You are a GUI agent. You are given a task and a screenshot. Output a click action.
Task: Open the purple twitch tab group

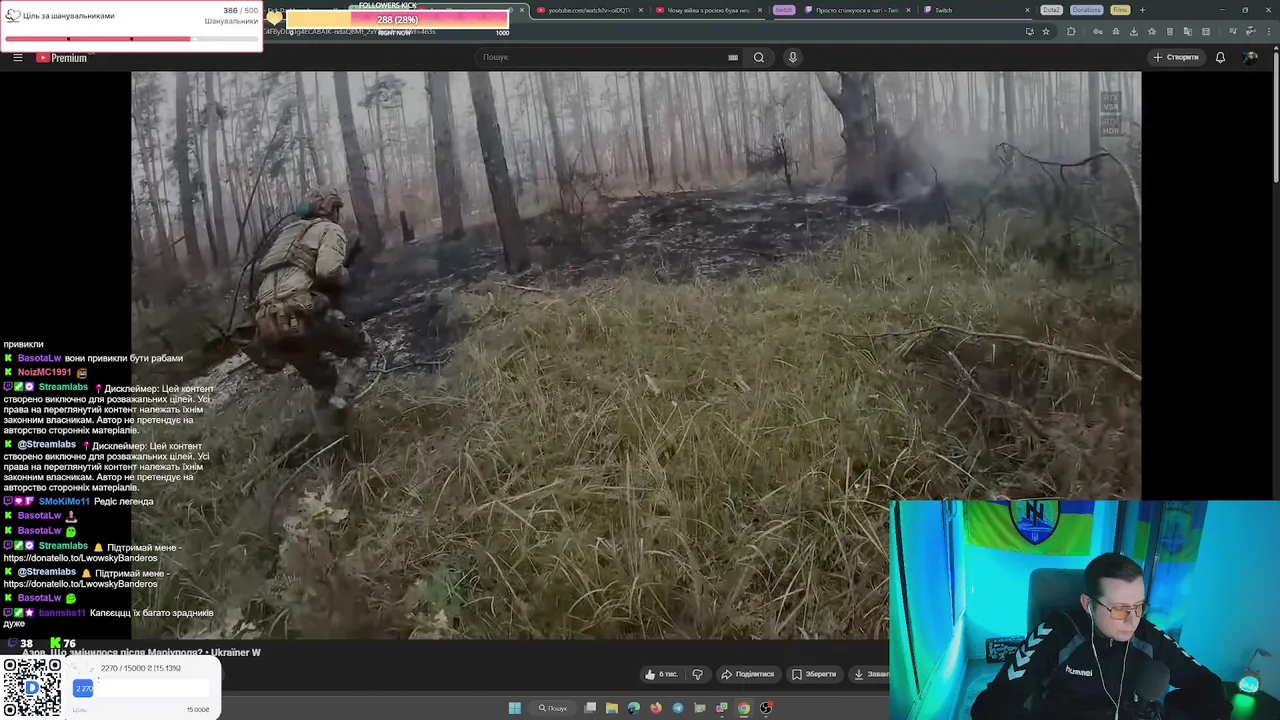(784, 10)
